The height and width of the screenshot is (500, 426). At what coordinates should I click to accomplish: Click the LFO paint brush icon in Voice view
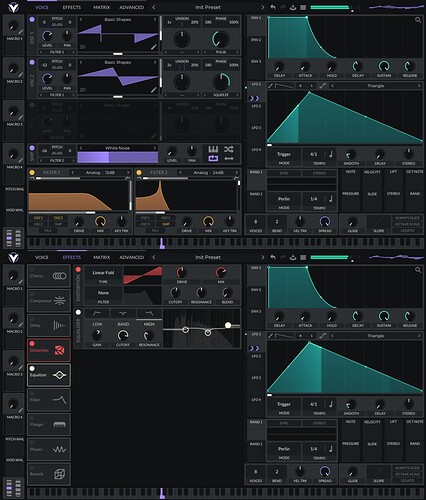270,86
